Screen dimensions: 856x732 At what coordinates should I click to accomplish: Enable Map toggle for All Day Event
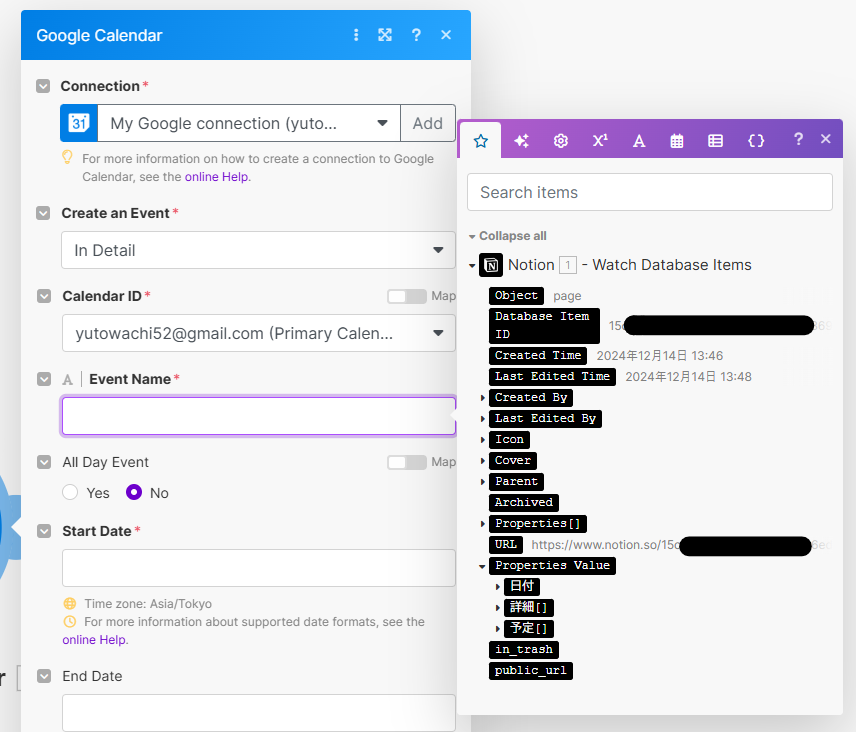(x=407, y=462)
